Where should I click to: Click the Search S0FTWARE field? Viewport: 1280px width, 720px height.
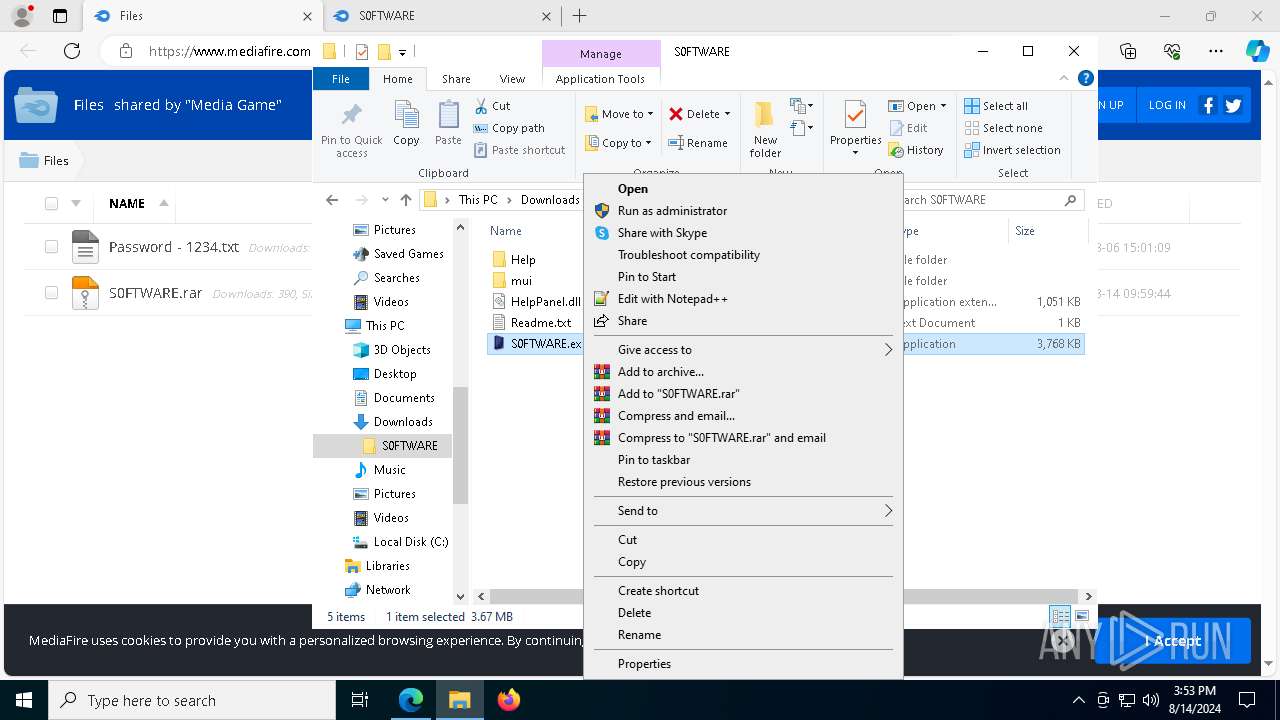click(990, 200)
